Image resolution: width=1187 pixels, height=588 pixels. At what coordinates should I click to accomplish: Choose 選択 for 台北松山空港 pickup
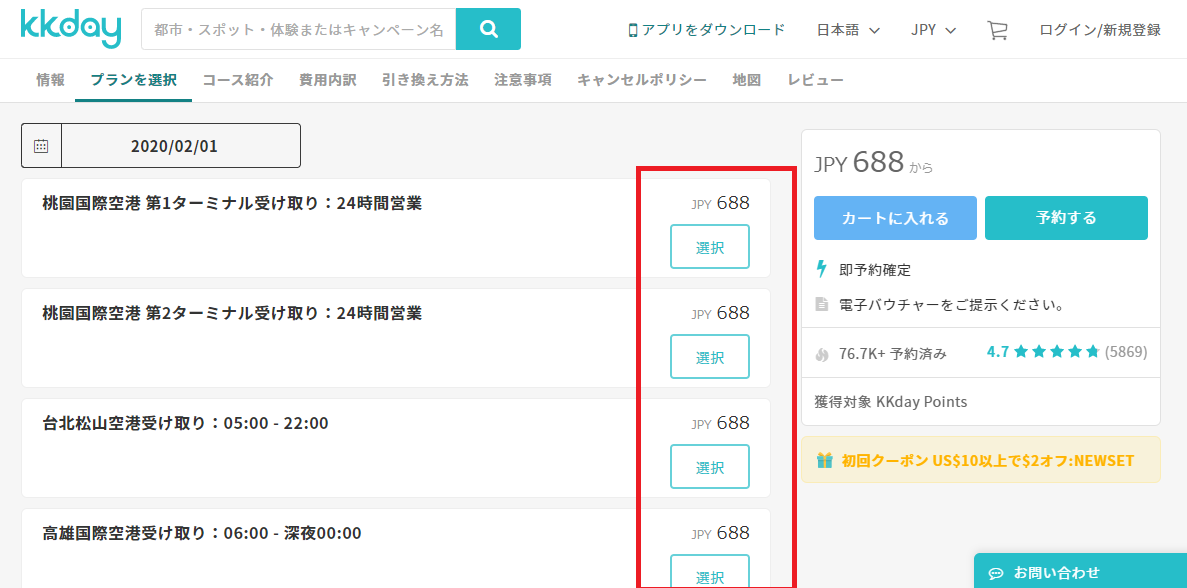tap(709, 467)
